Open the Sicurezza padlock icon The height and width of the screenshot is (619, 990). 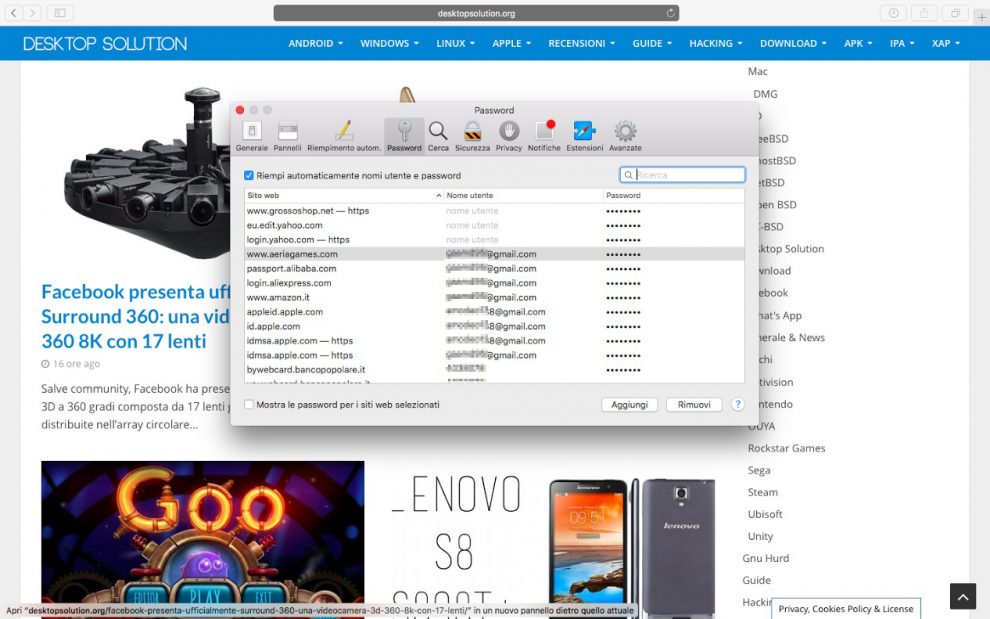[x=472, y=136]
